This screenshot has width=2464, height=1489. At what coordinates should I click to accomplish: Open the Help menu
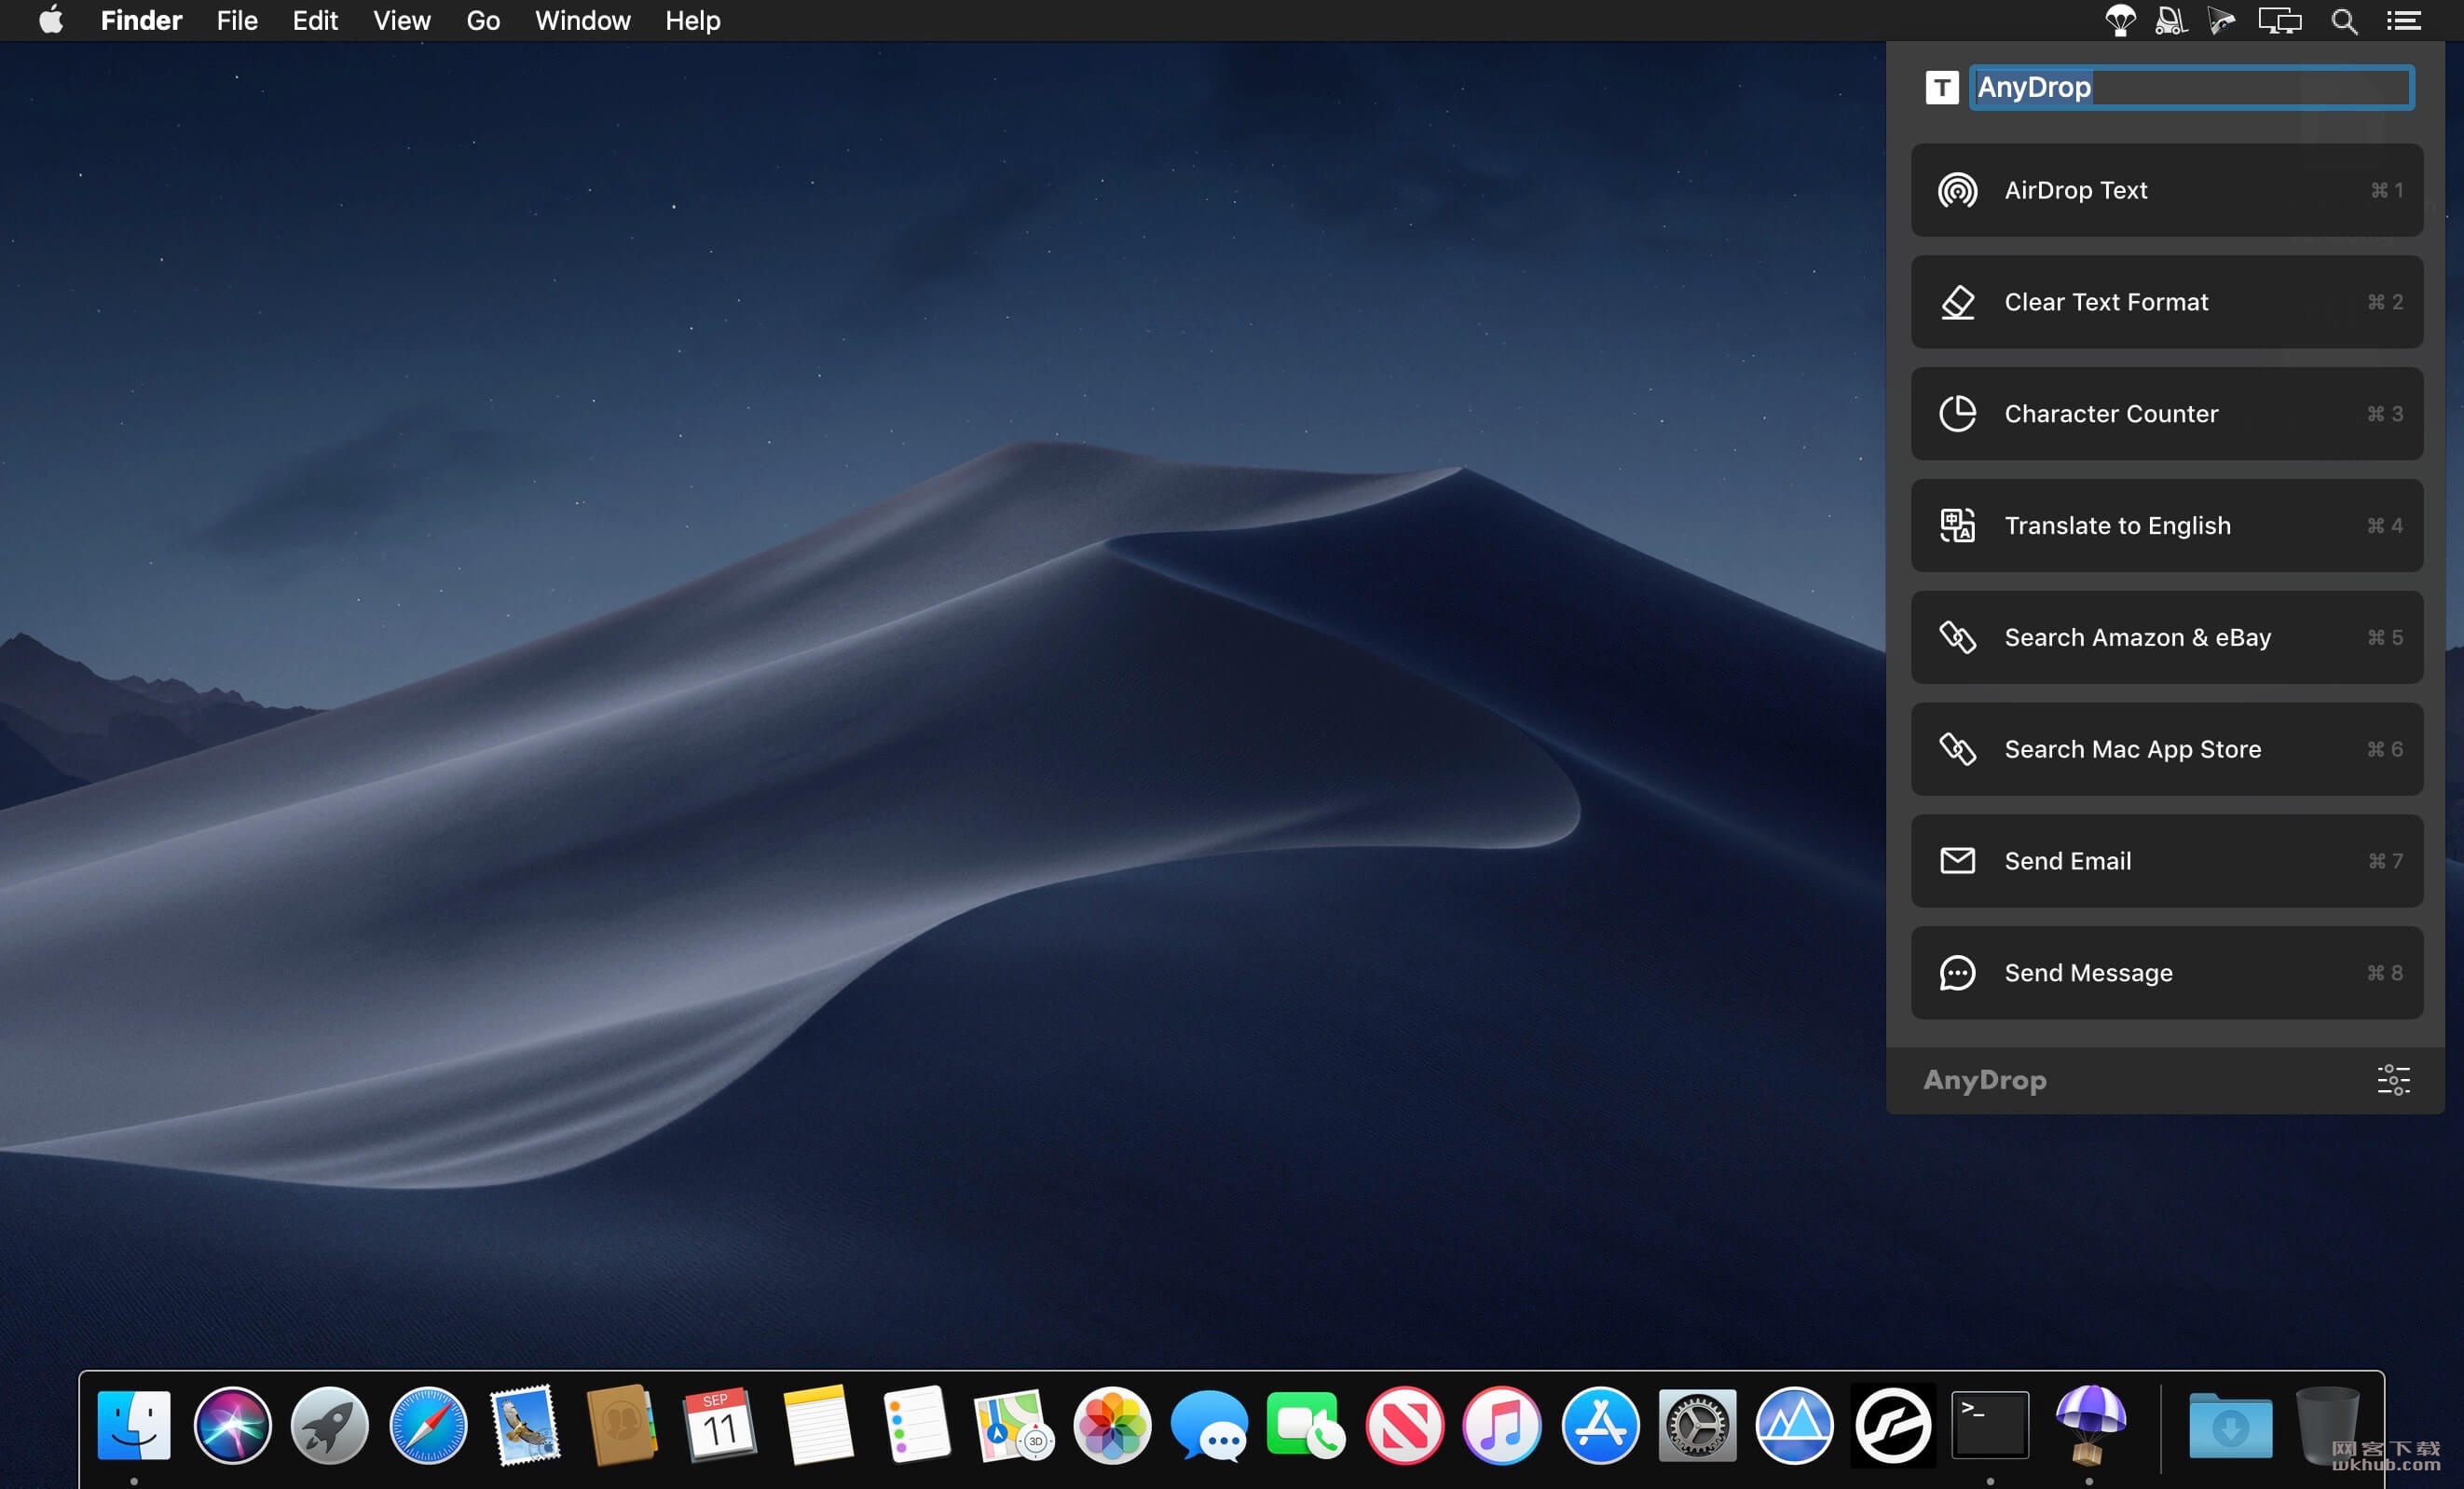(x=693, y=21)
